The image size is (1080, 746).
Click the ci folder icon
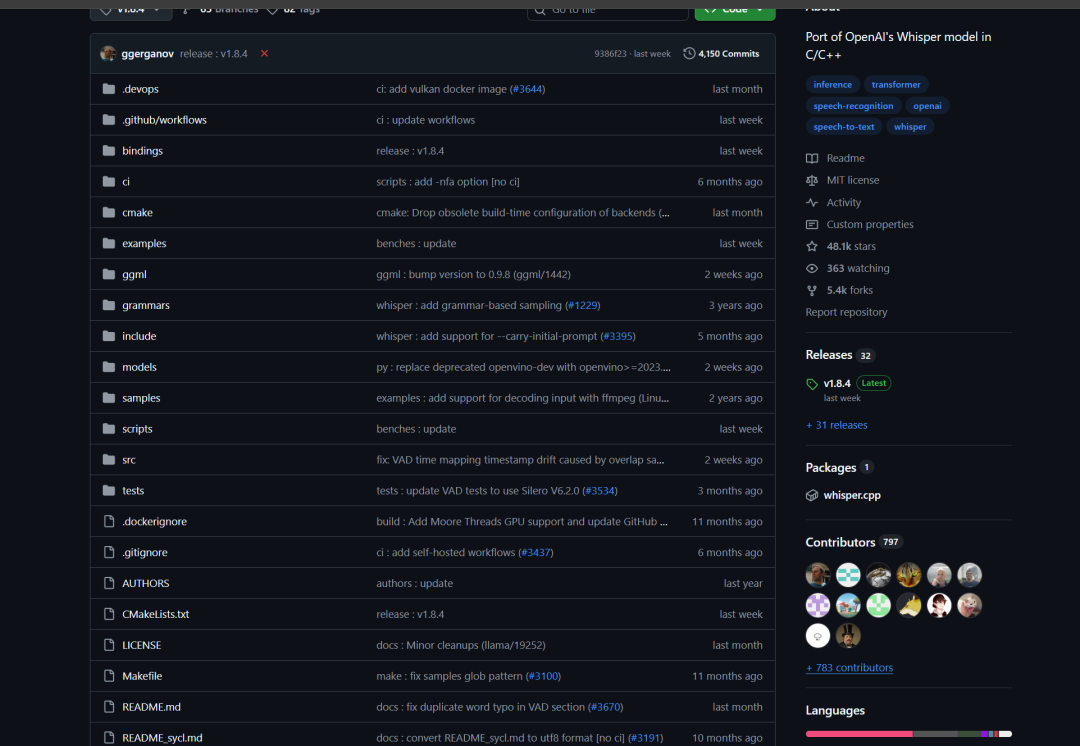point(109,182)
